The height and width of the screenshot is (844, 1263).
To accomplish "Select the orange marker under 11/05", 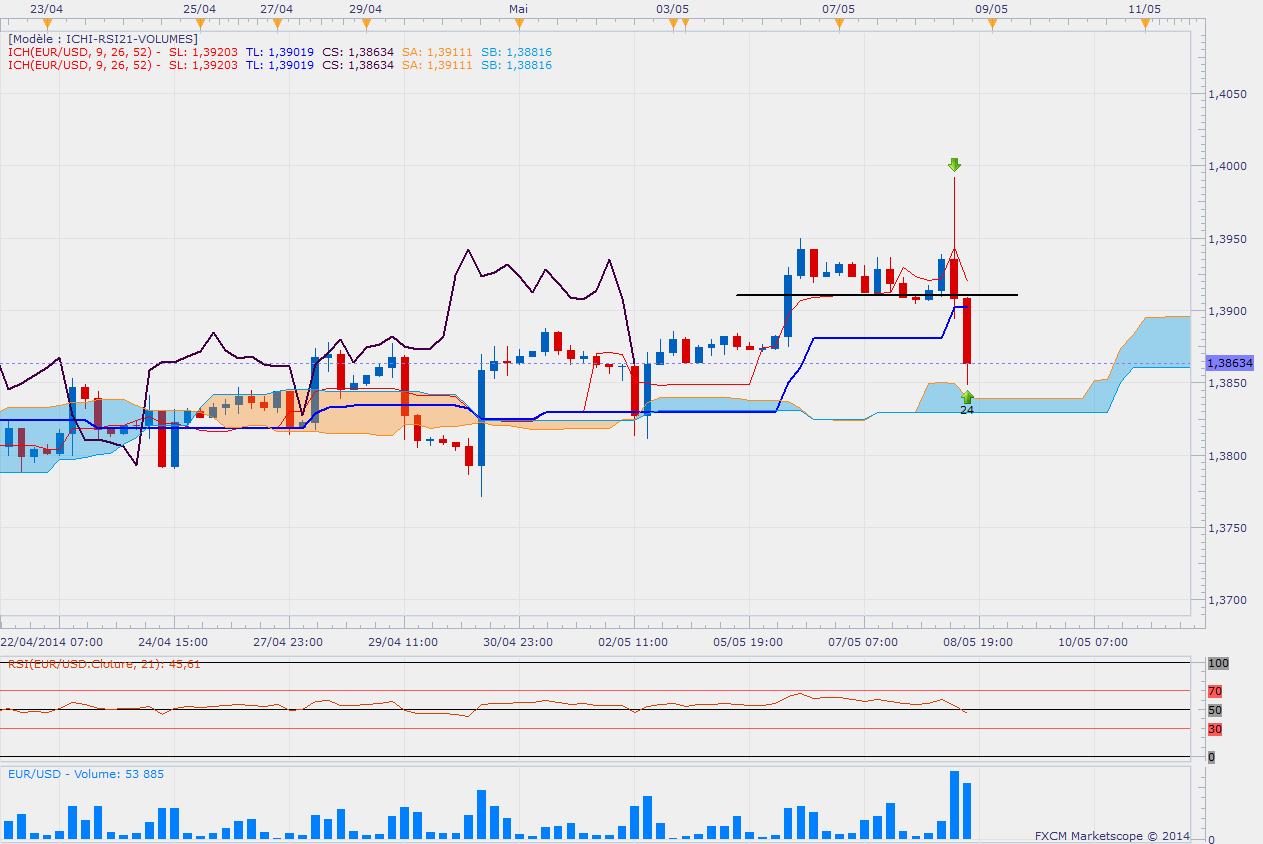I will (x=1144, y=22).
